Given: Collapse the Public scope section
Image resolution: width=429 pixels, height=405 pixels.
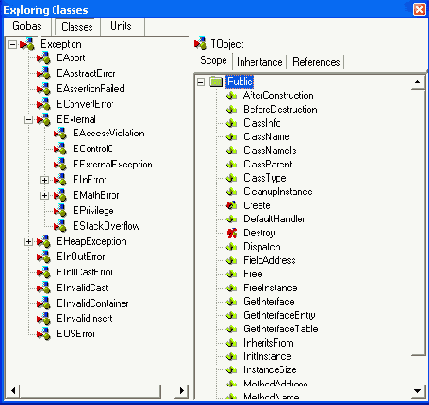Looking at the screenshot, I should tap(201, 82).
